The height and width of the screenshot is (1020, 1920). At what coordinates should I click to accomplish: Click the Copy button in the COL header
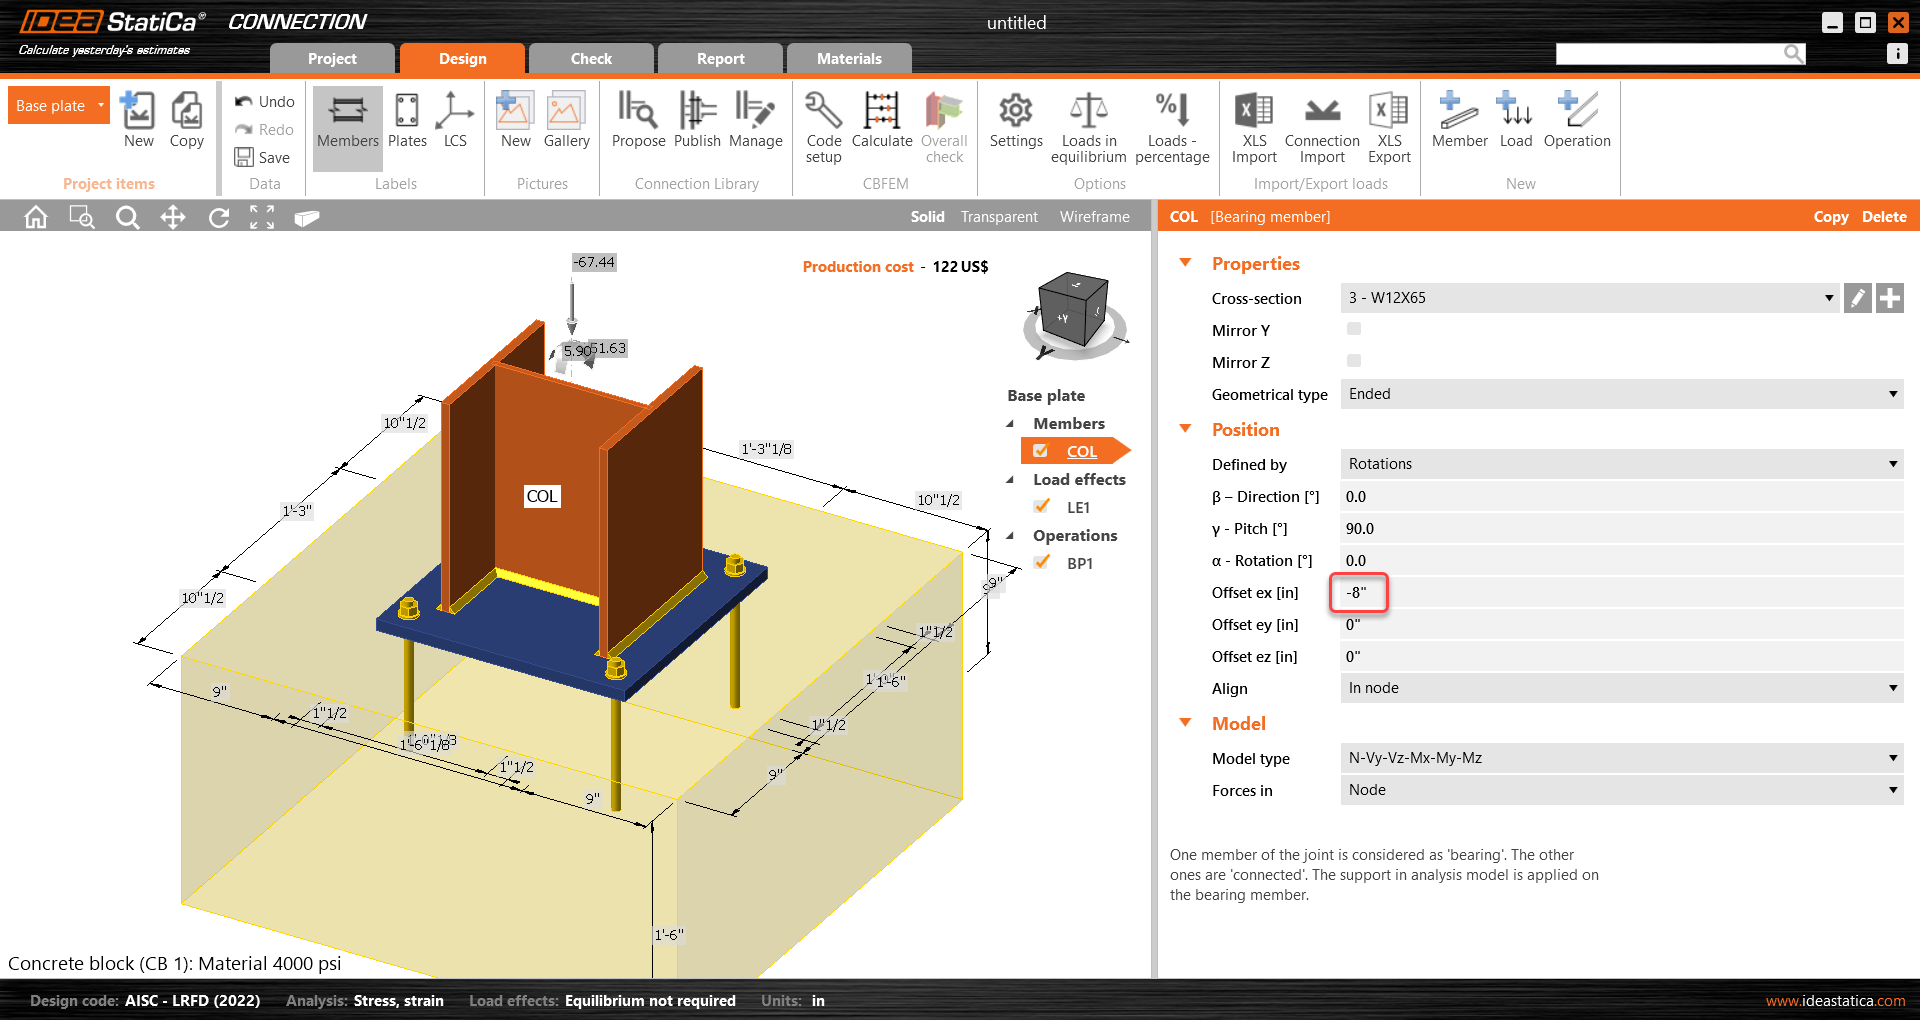[1831, 216]
